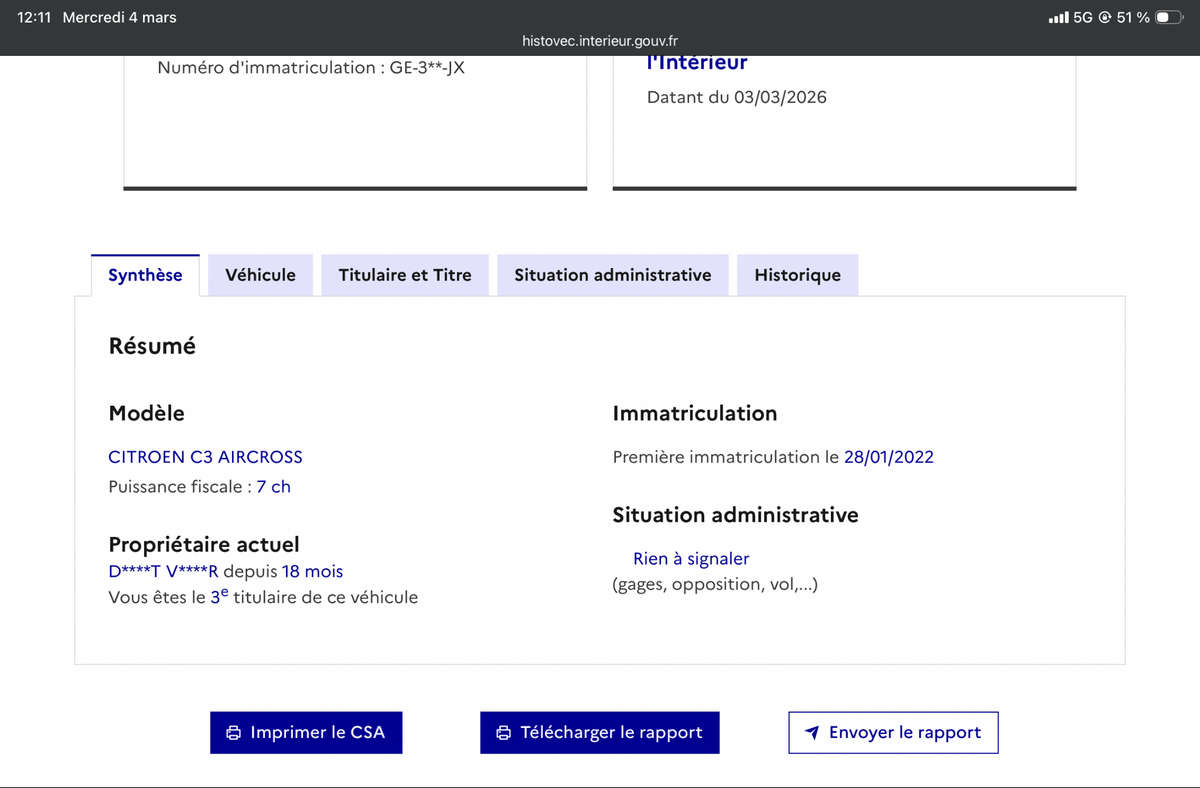The width and height of the screenshot is (1200, 788).
Task: Tap the histovec.interieur.gouv.fr address bar
Action: click(599, 41)
